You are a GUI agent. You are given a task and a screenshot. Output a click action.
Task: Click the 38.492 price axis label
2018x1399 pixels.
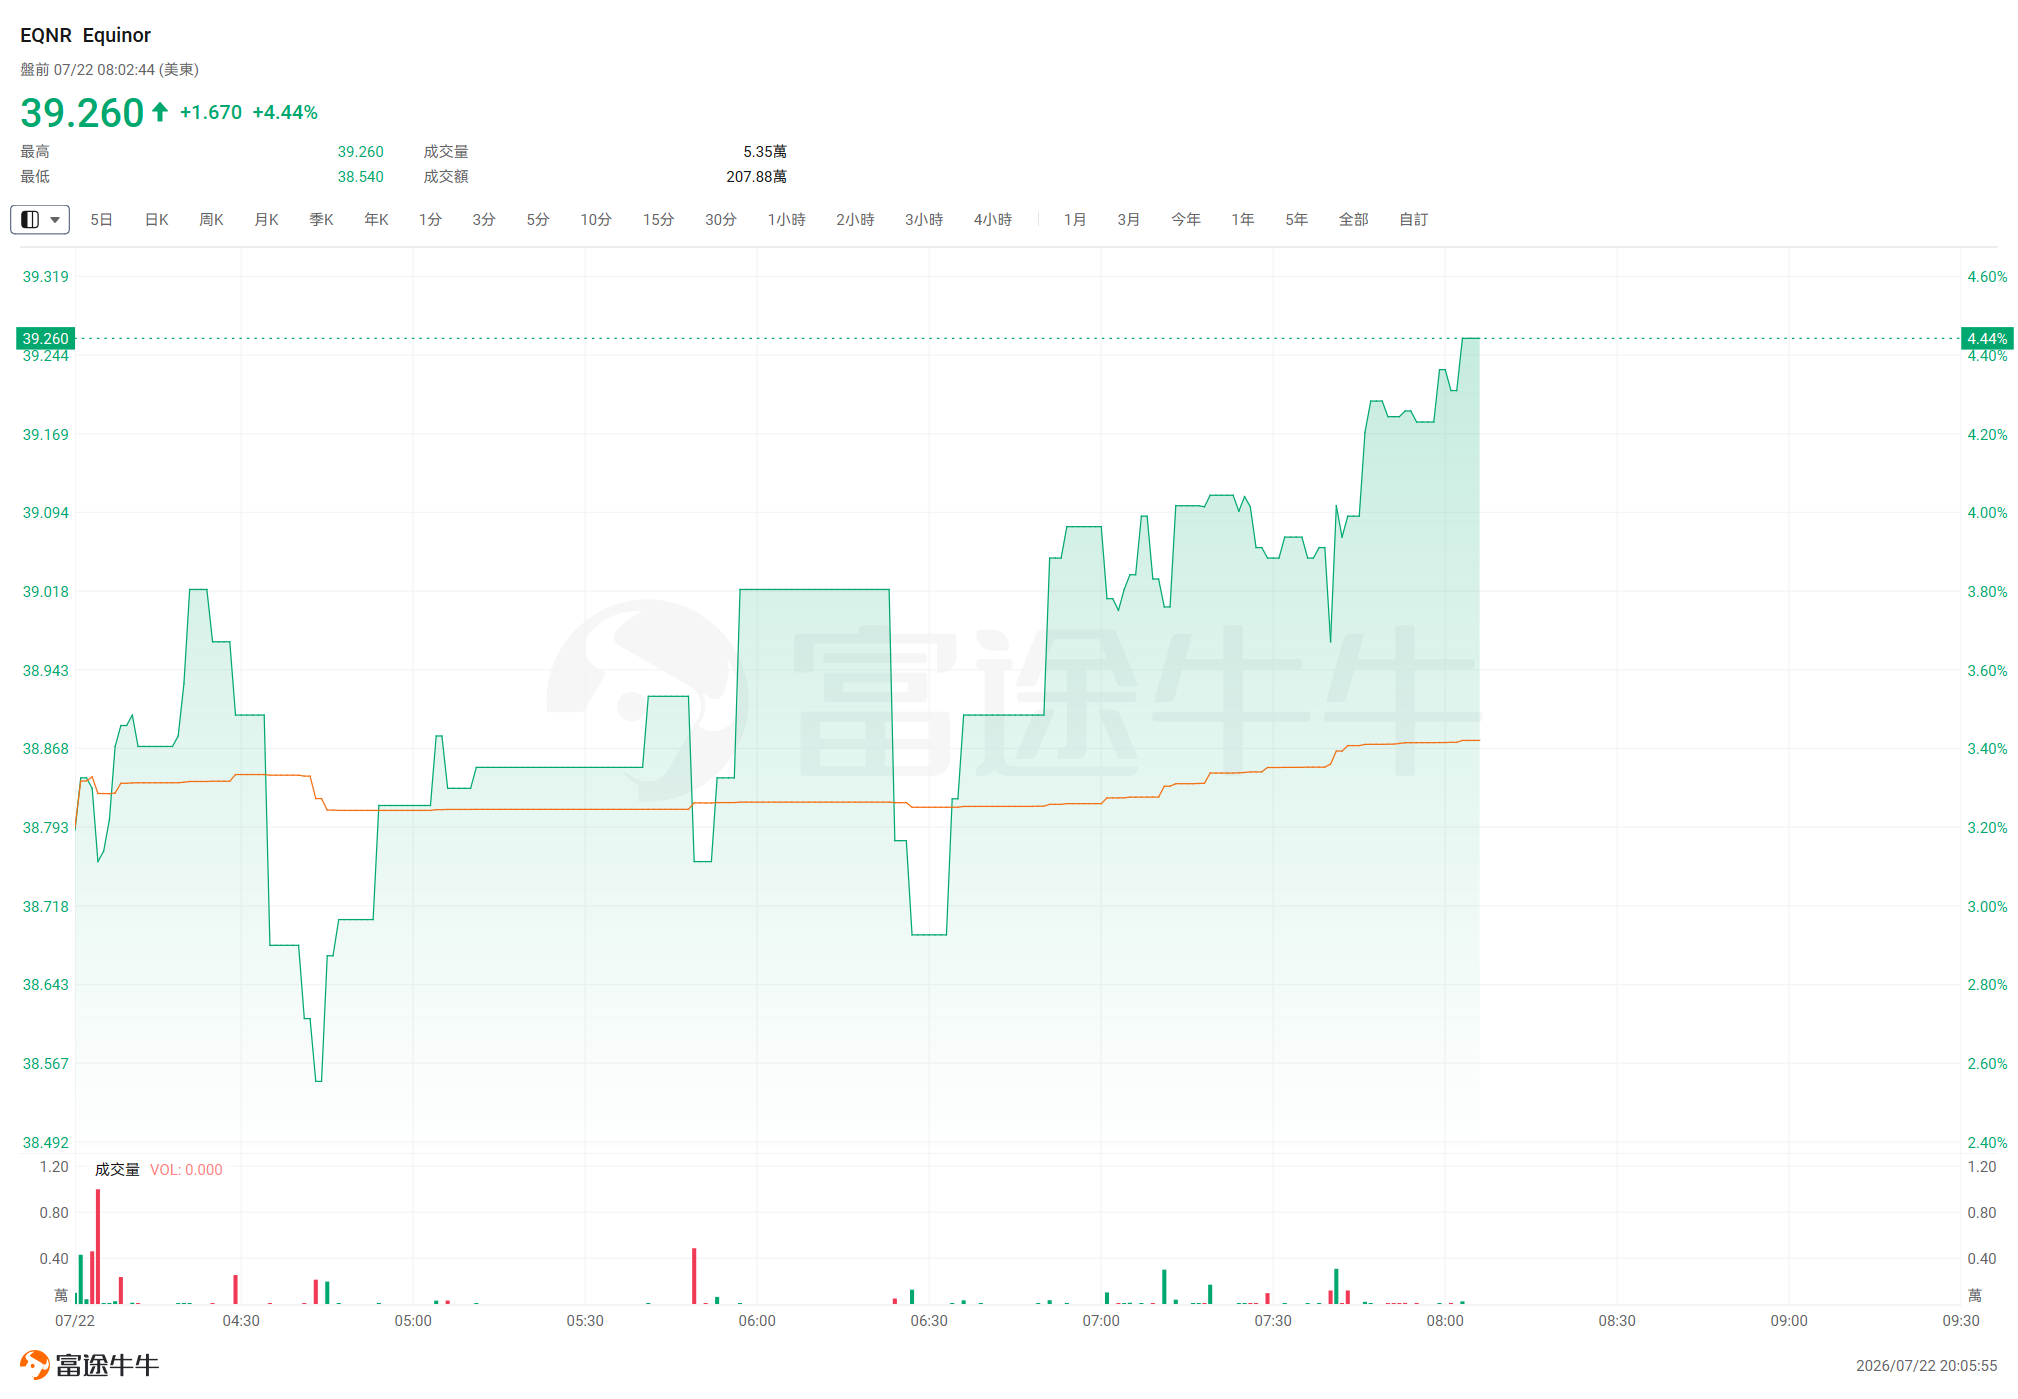[46, 1143]
